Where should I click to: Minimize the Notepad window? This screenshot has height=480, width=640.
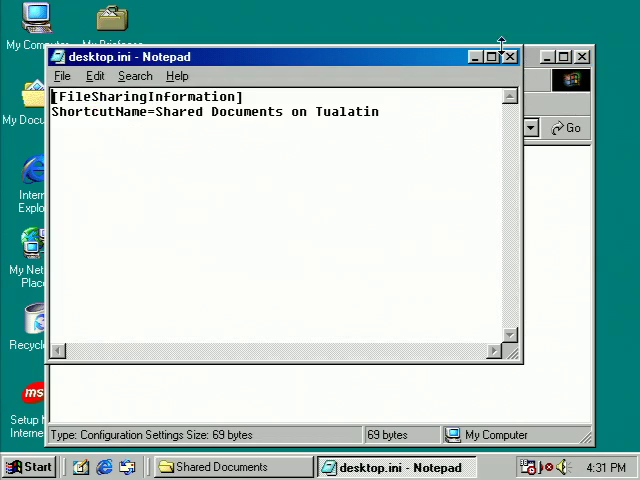pyautogui.click(x=475, y=57)
